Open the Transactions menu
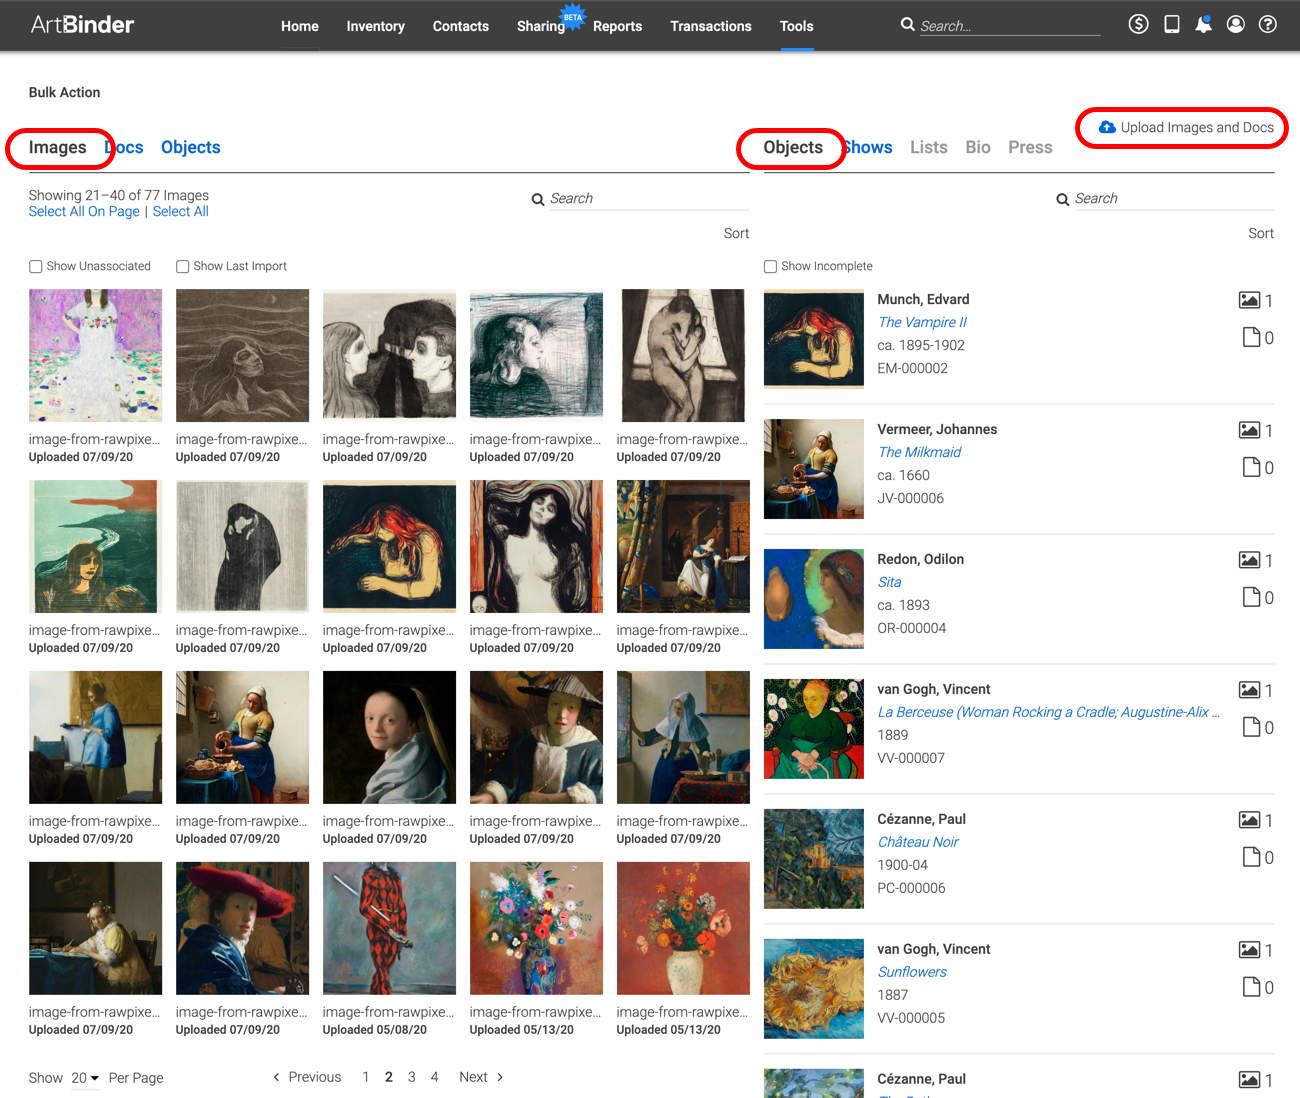This screenshot has width=1300, height=1098. click(711, 26)
